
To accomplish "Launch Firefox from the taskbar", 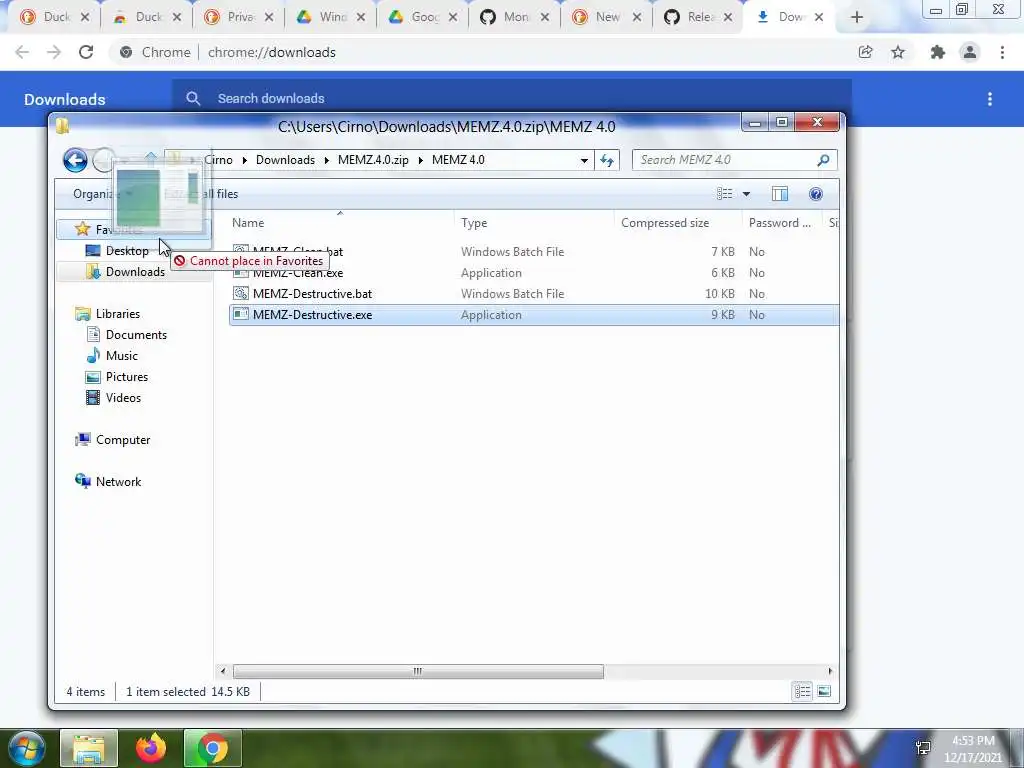I will (x=151, y=748).
